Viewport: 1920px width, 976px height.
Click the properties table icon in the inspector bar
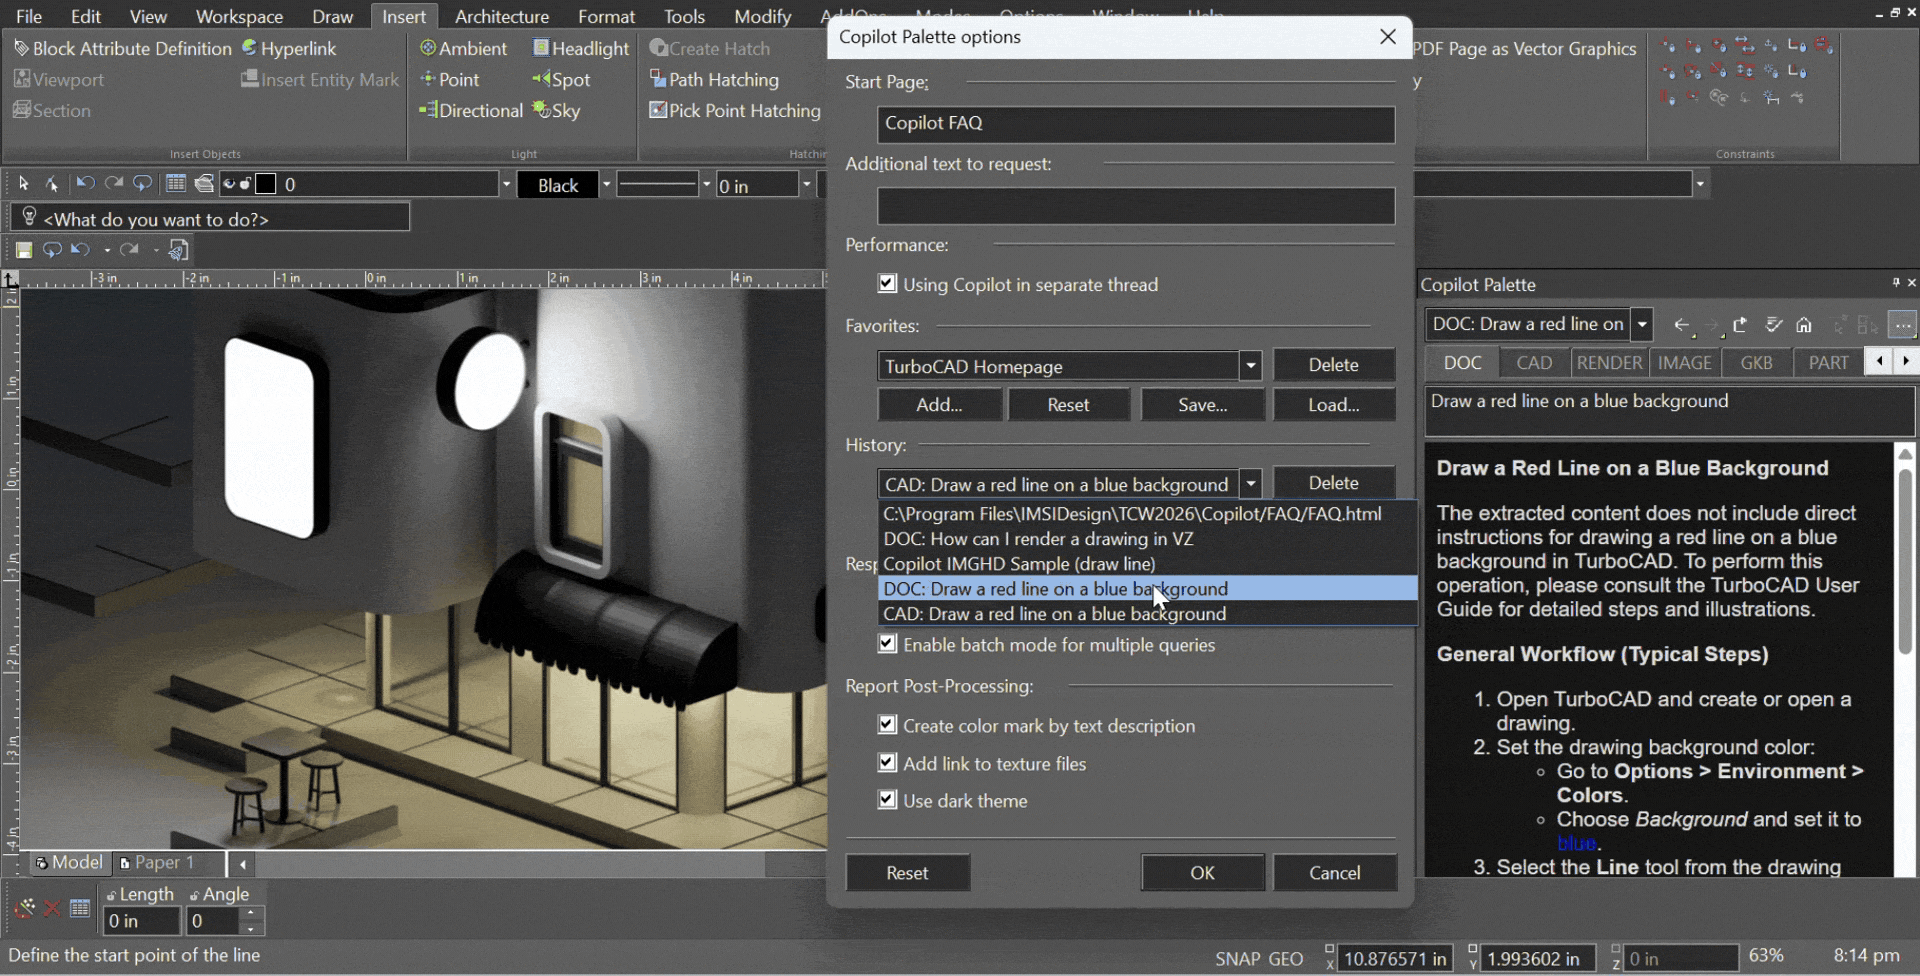(80, 908)
